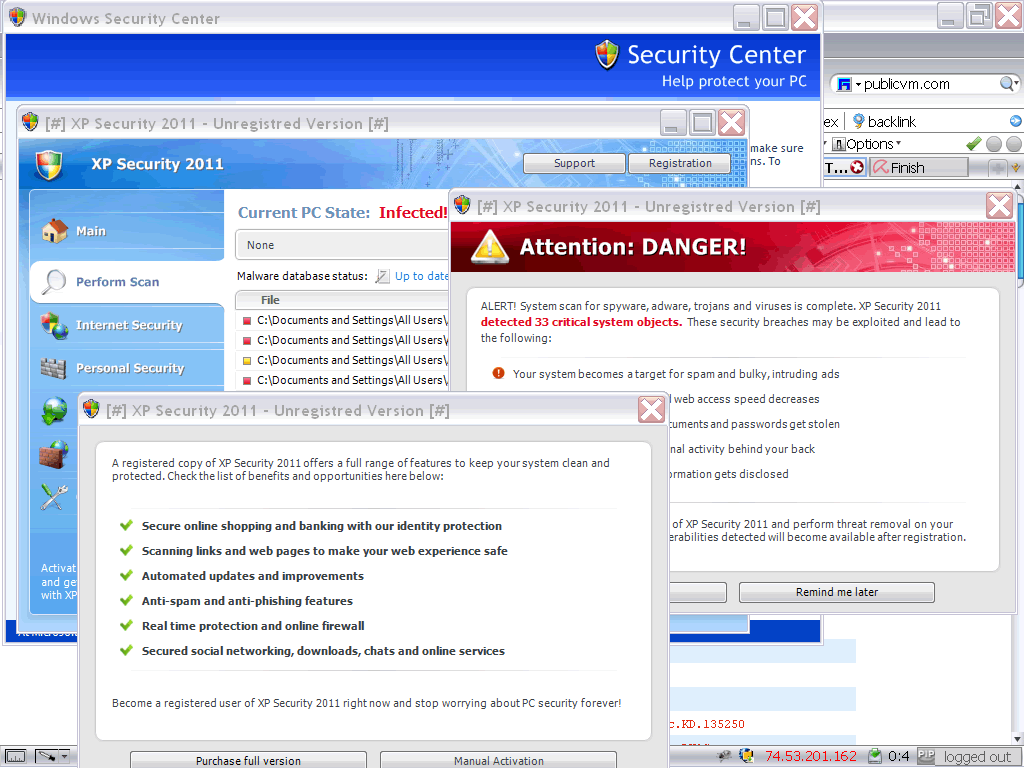Click the PIP status bar icon
Viewport: 1024px width, 768px height.
click(x=926, y=756)
